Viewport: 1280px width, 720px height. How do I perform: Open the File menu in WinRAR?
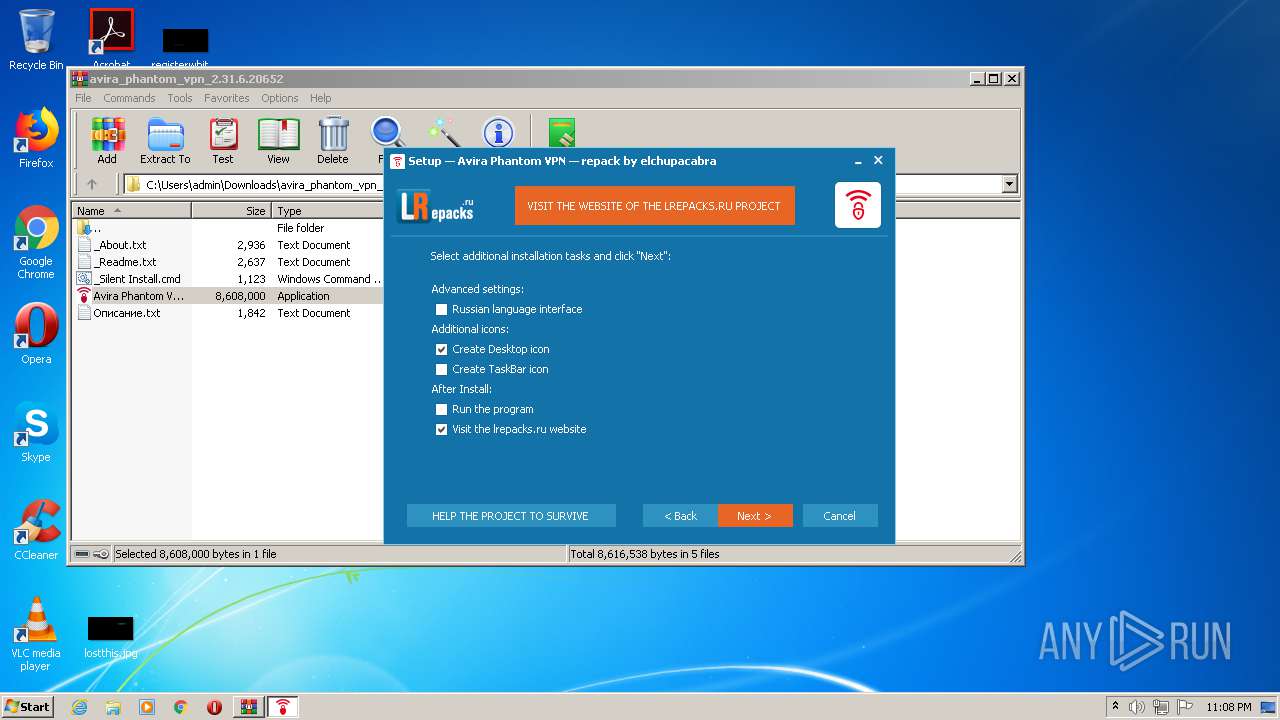pos(83,98)
